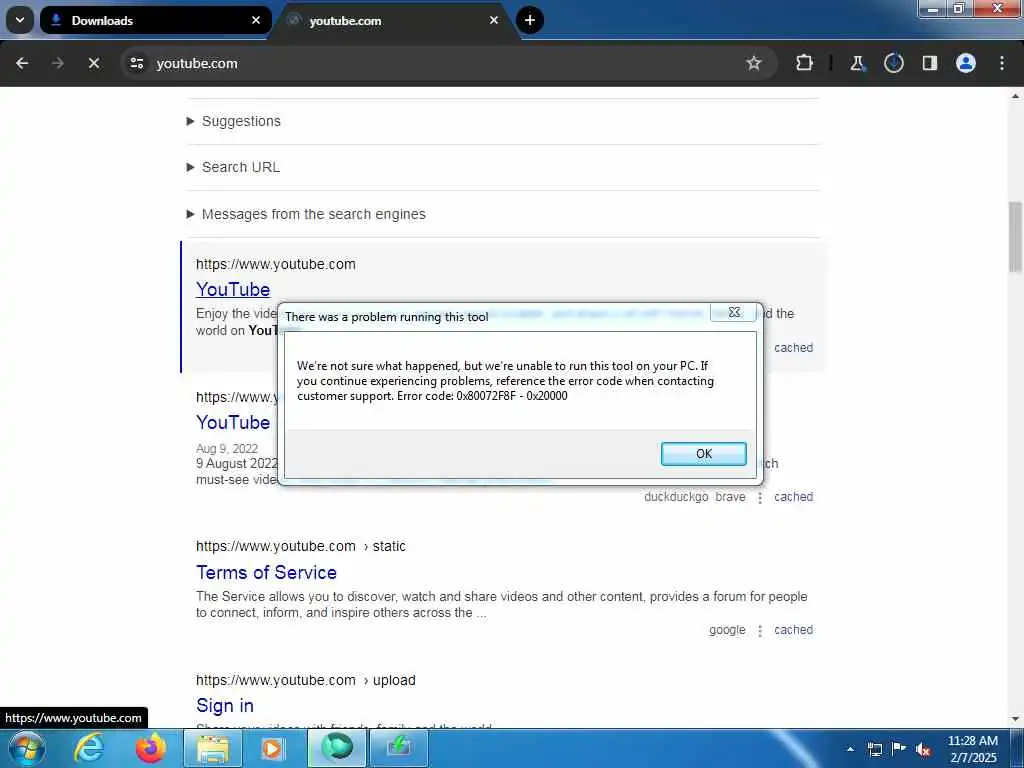1024x768 pixels.
Task: Click the brave engine label
Action: click(x=730, y=497)
